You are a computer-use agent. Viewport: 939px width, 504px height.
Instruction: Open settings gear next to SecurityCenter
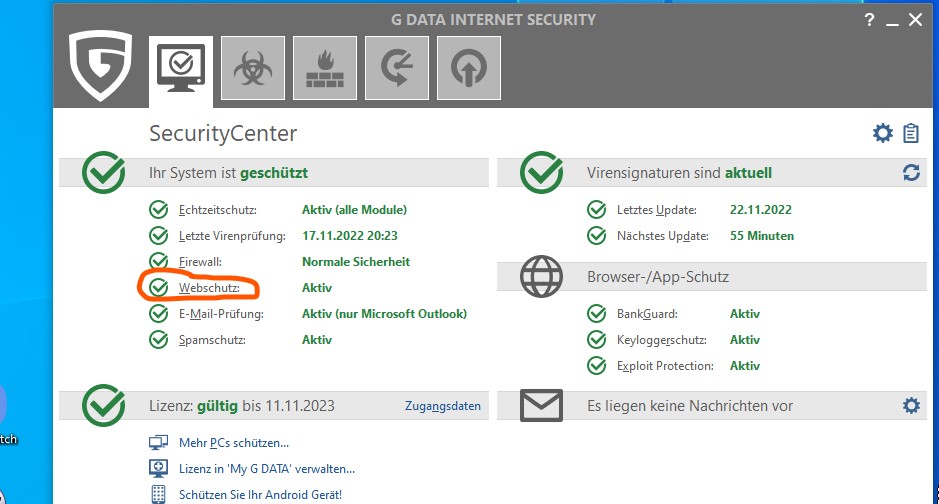click(882, 133)
